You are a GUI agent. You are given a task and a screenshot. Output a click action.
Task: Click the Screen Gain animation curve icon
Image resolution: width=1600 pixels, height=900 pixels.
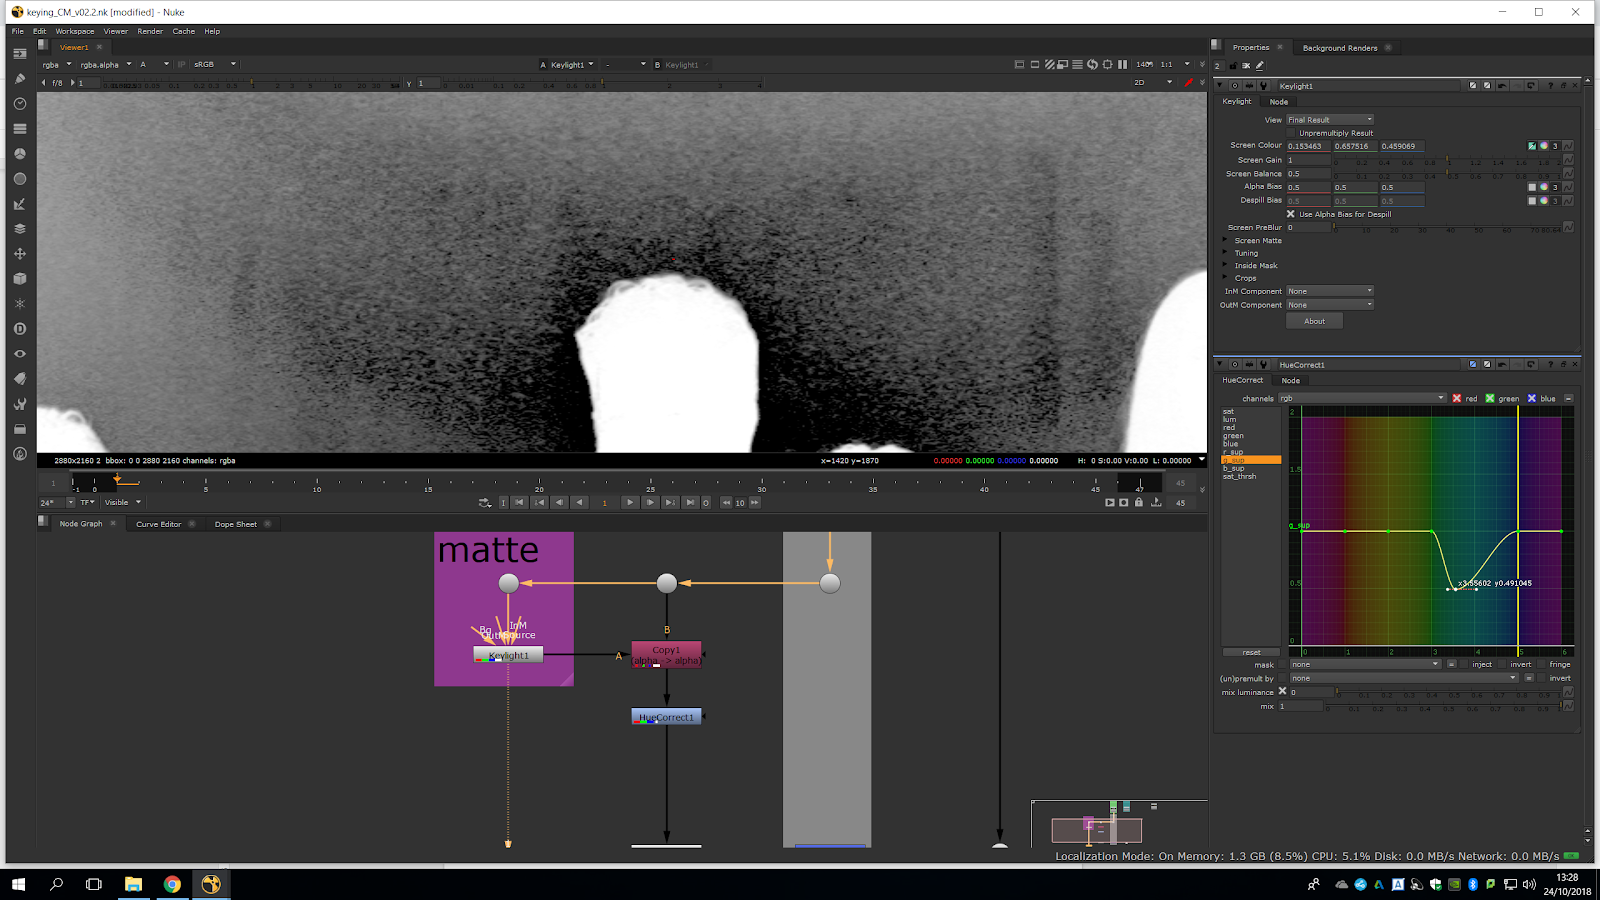pyautogui.click(x=1568, y=160)
